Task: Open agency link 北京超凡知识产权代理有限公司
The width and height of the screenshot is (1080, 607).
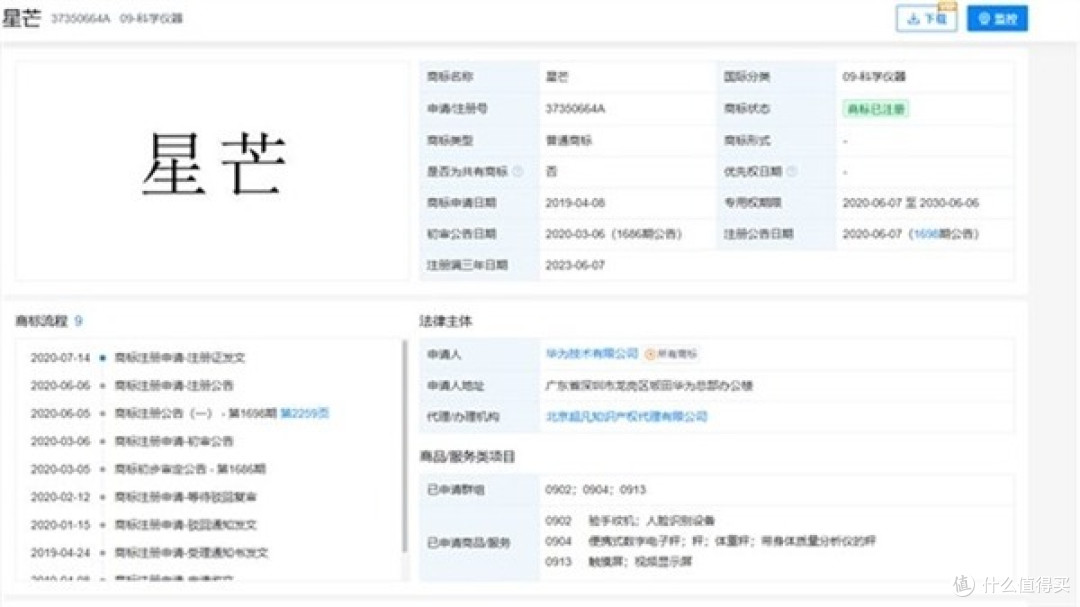Action: [x=626, y=417]
